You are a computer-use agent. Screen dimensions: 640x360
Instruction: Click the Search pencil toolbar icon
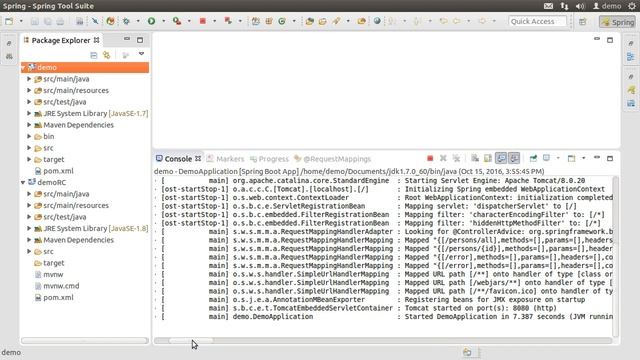coord(336,21)
